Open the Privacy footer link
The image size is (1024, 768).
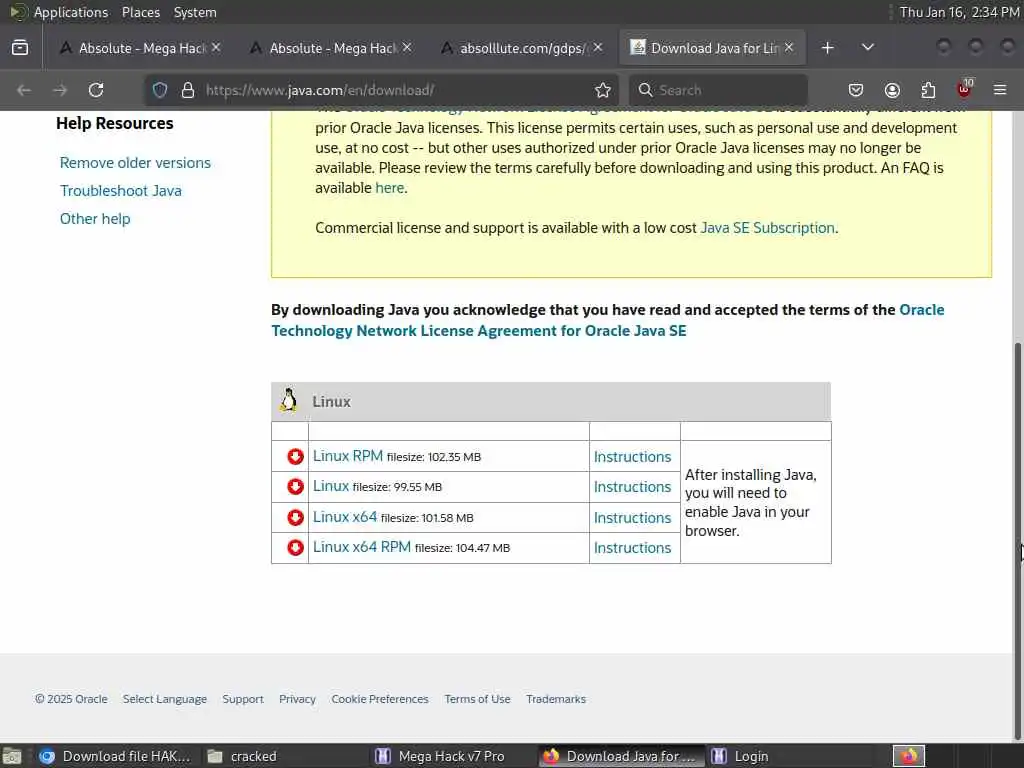(297, 699)
